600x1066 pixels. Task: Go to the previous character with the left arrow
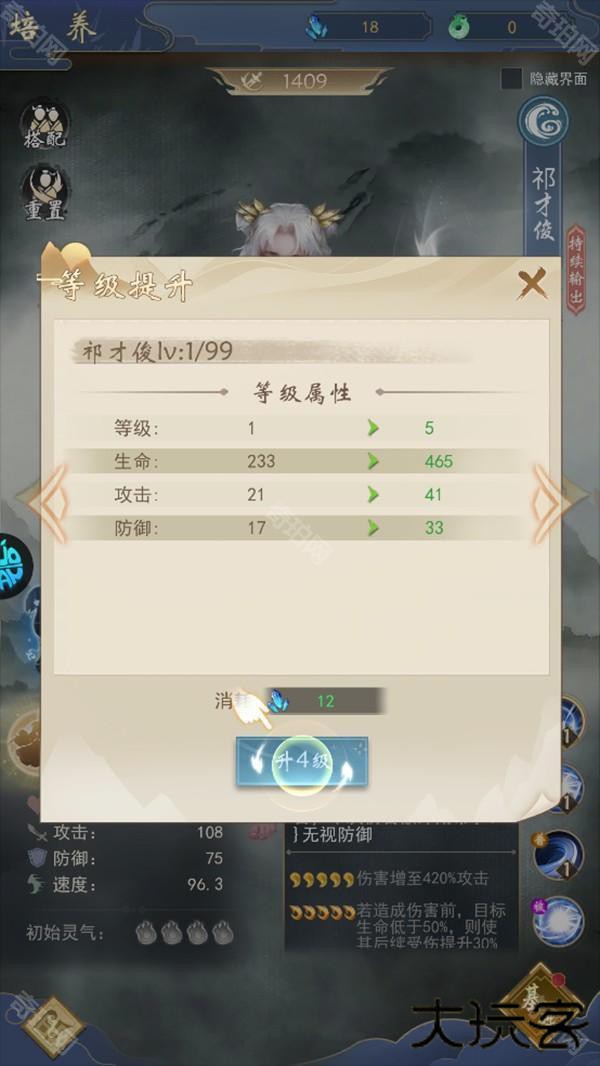click(51, 503)
